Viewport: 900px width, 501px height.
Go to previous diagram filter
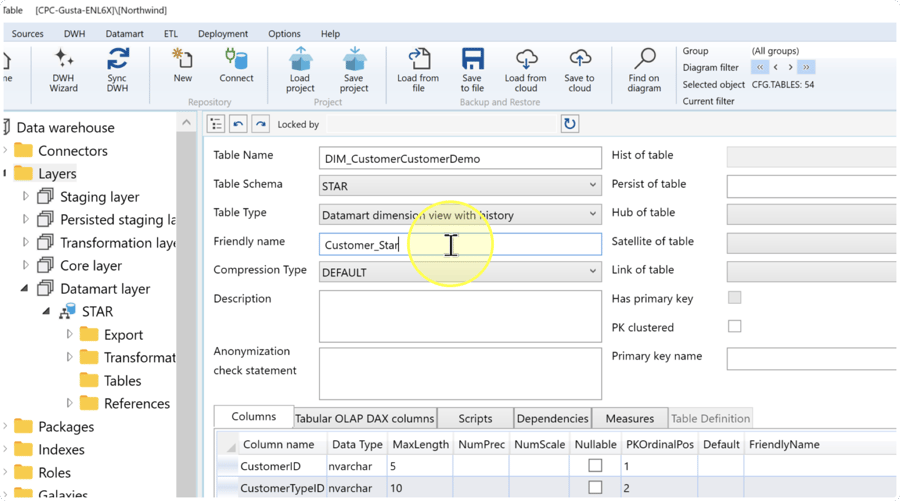[x=775, y=67]
